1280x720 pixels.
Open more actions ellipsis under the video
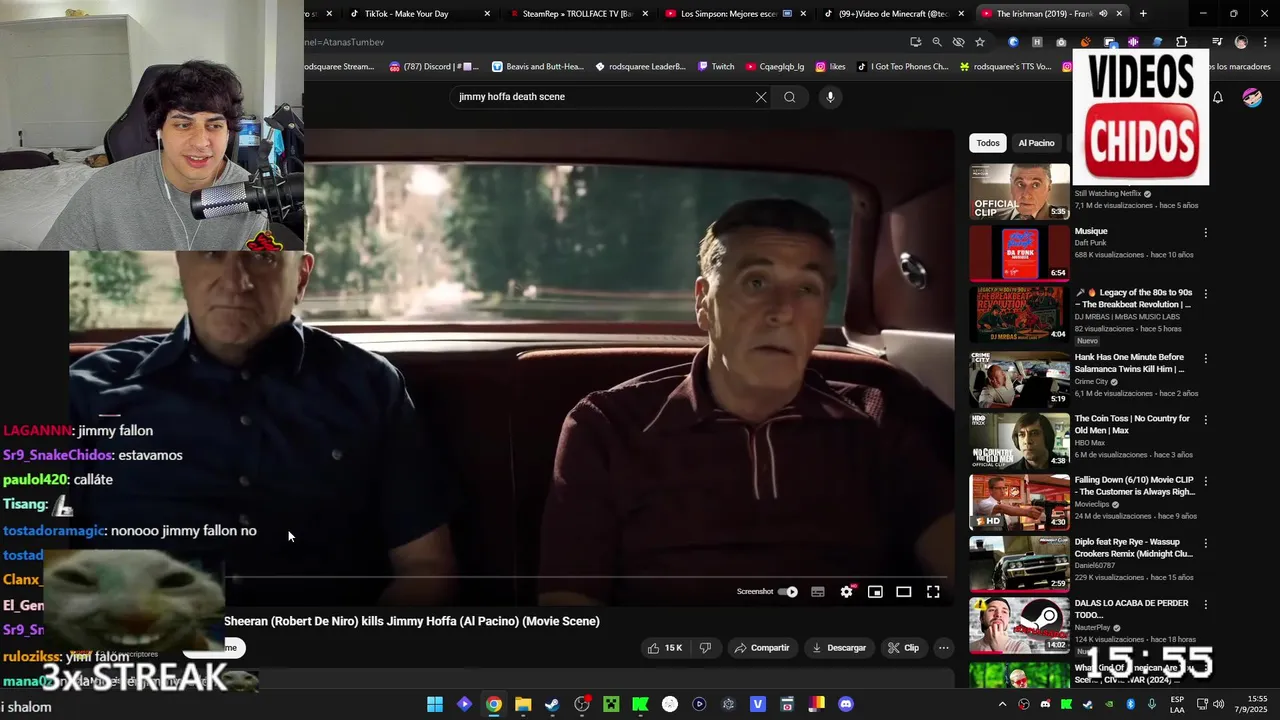(x=943, y=648)
